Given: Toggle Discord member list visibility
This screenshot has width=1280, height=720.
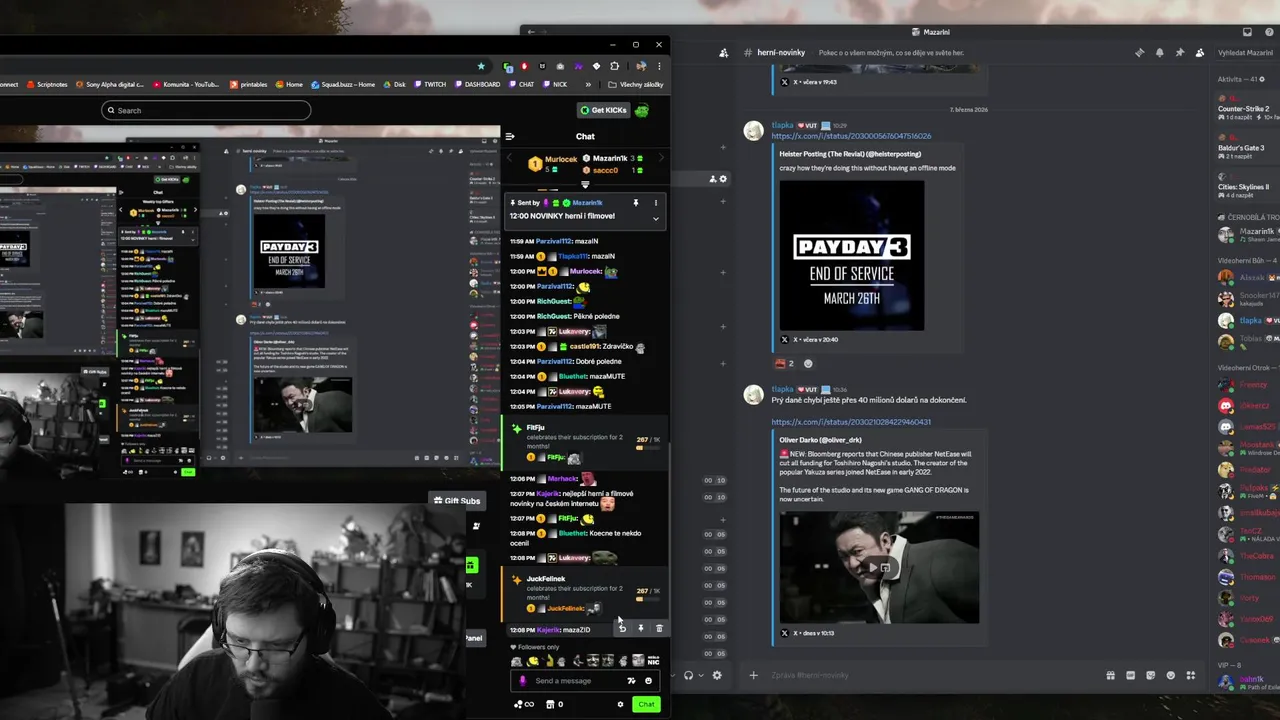Looking at the screenshot, I should point(1199,52).
